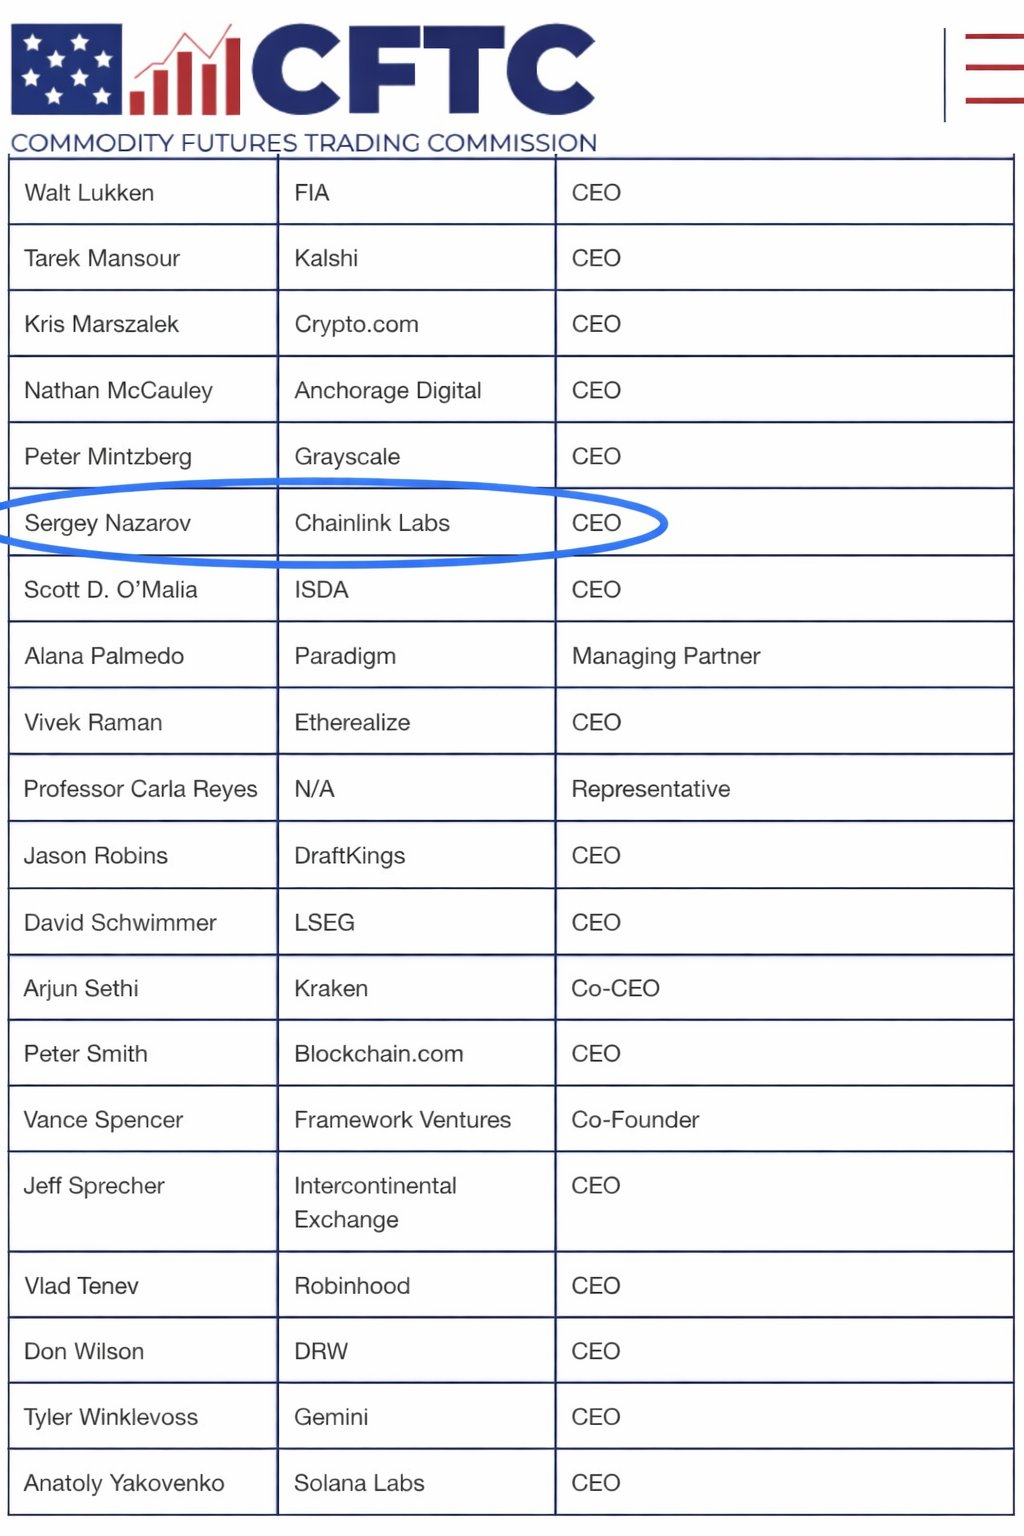Select the Vlad Tenev name cell

point(81,1286)
